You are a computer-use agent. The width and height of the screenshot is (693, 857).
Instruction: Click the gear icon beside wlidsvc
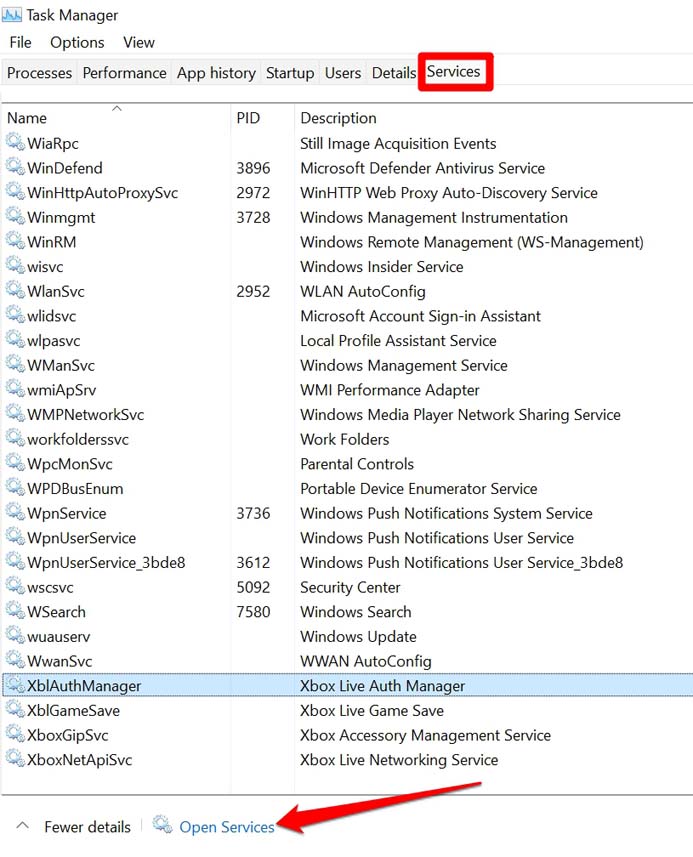click(15, 315)
